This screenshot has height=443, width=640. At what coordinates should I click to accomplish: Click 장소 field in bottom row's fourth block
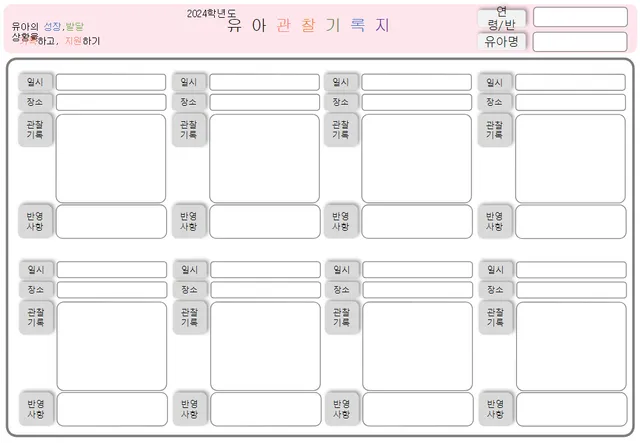click(x=571, y=290)
